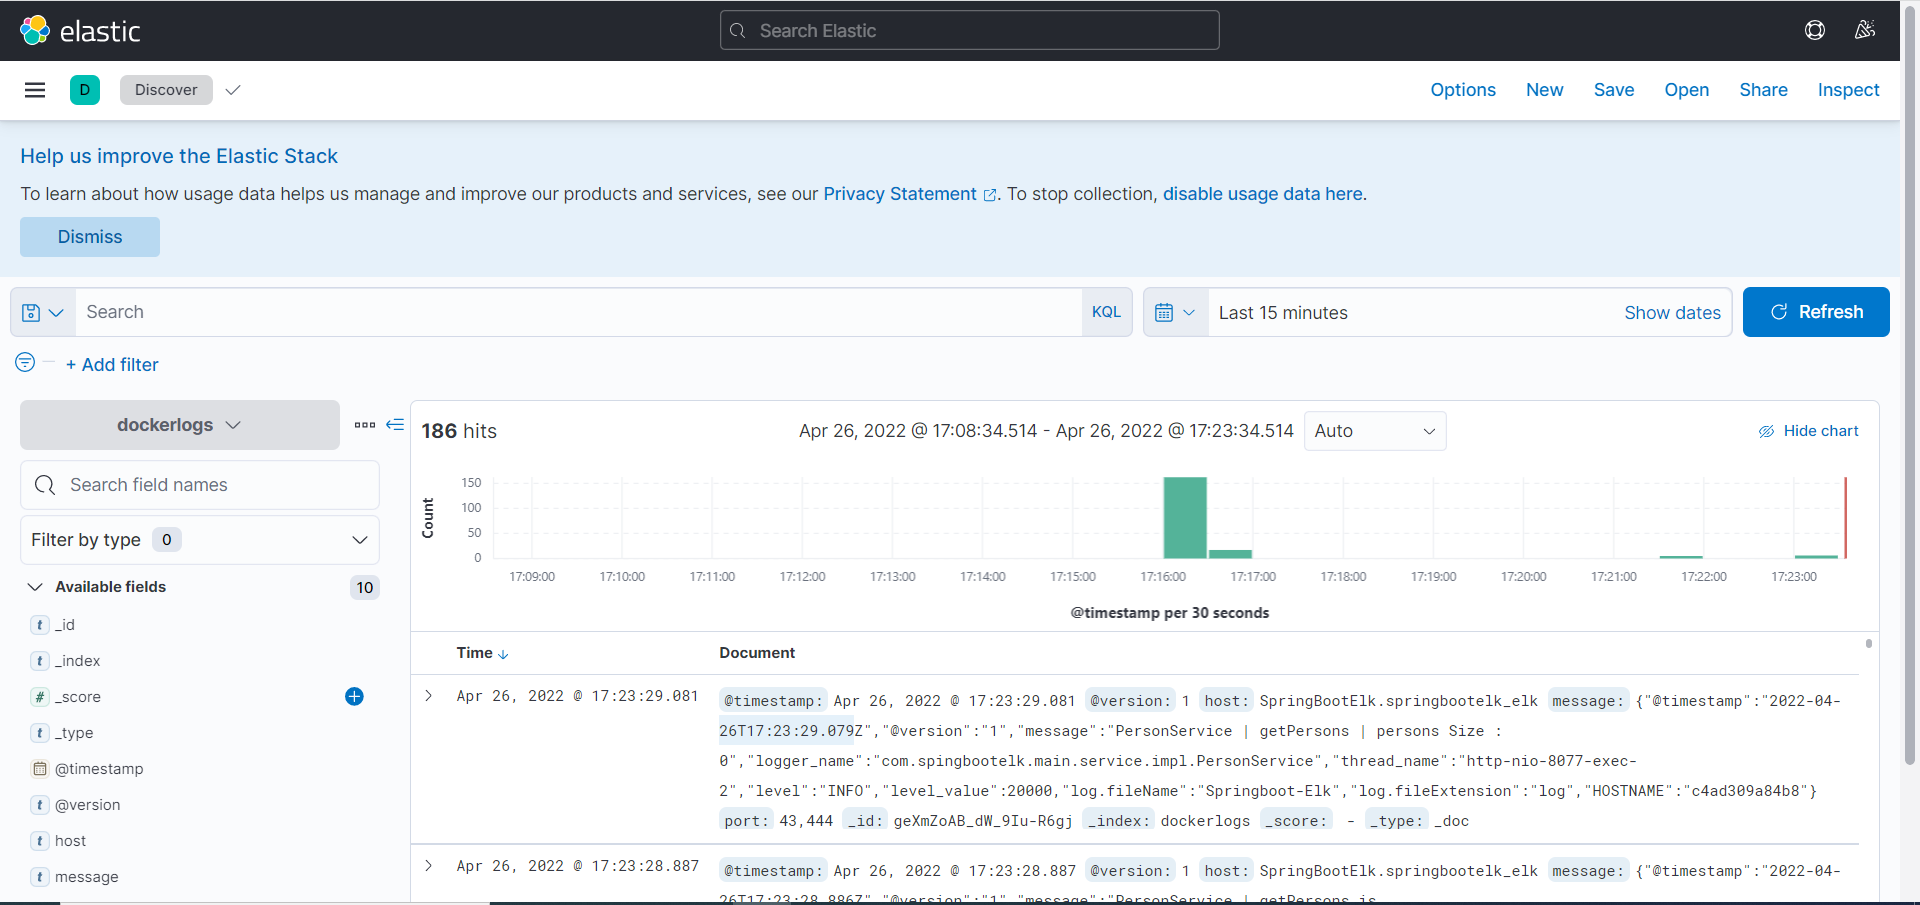Open the Filter by type dropdown
The height and width of the screenshot is (905, 1920).
click(200, 540)
